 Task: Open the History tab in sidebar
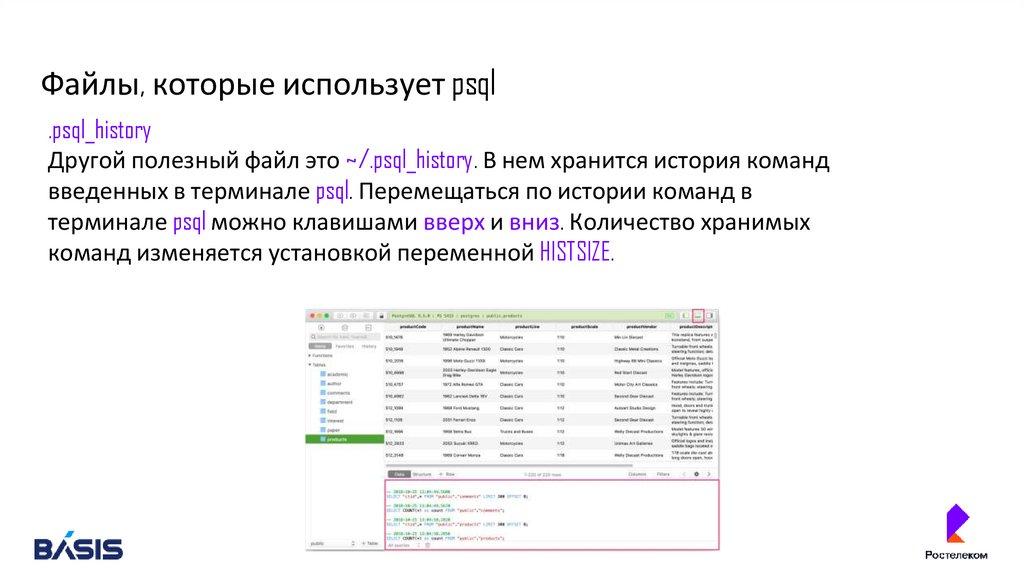[x=369, y=346]
